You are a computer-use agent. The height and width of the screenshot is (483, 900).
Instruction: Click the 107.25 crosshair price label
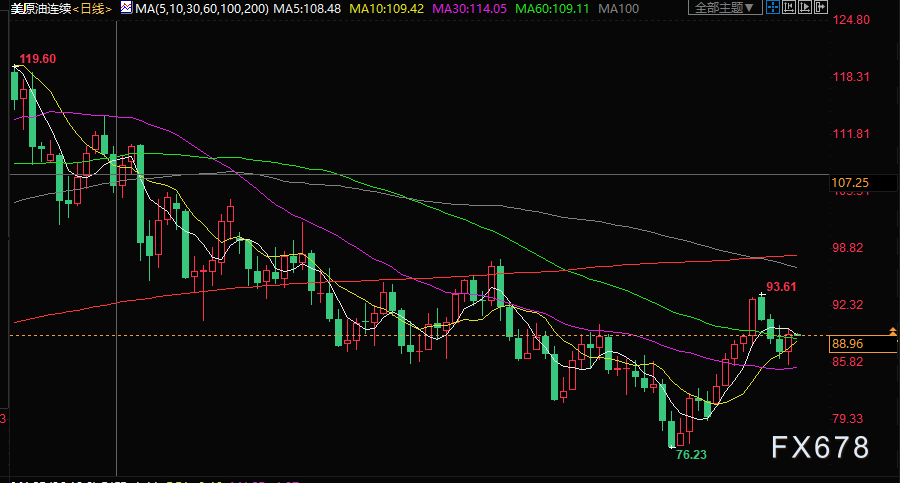pos(852,183)
